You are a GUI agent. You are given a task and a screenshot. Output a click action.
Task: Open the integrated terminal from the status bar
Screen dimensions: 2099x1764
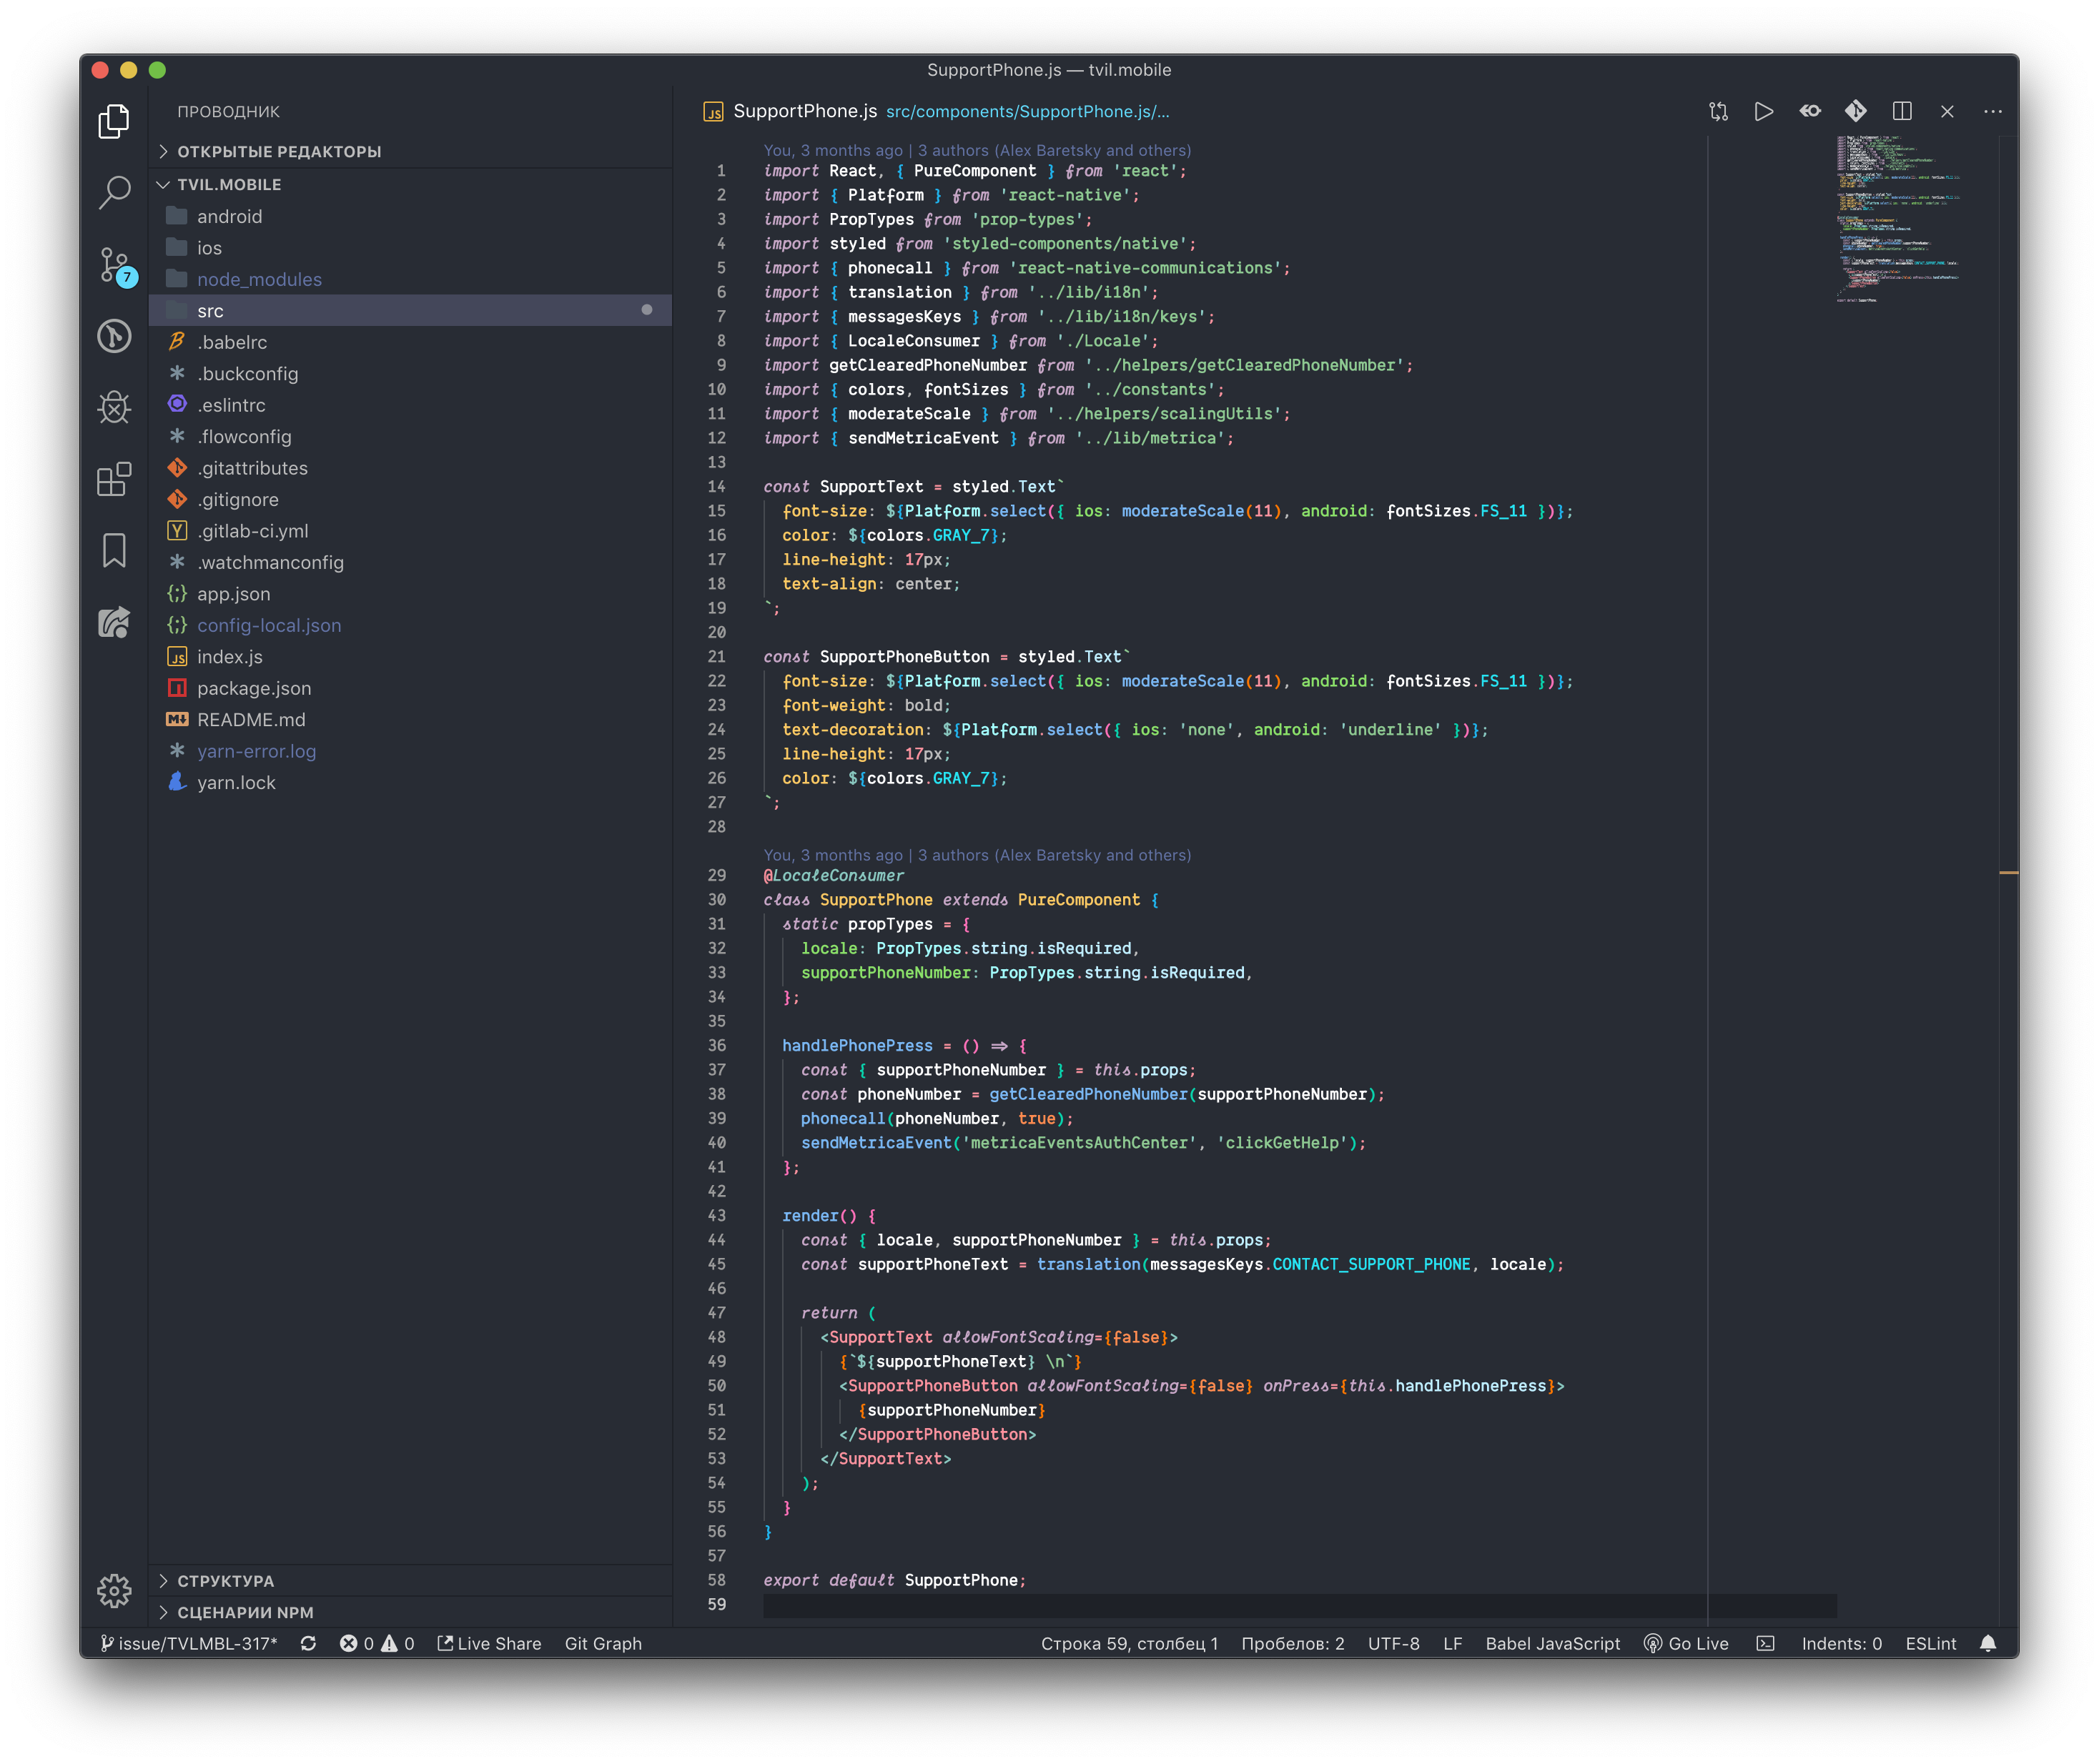pos(1766,1643)
